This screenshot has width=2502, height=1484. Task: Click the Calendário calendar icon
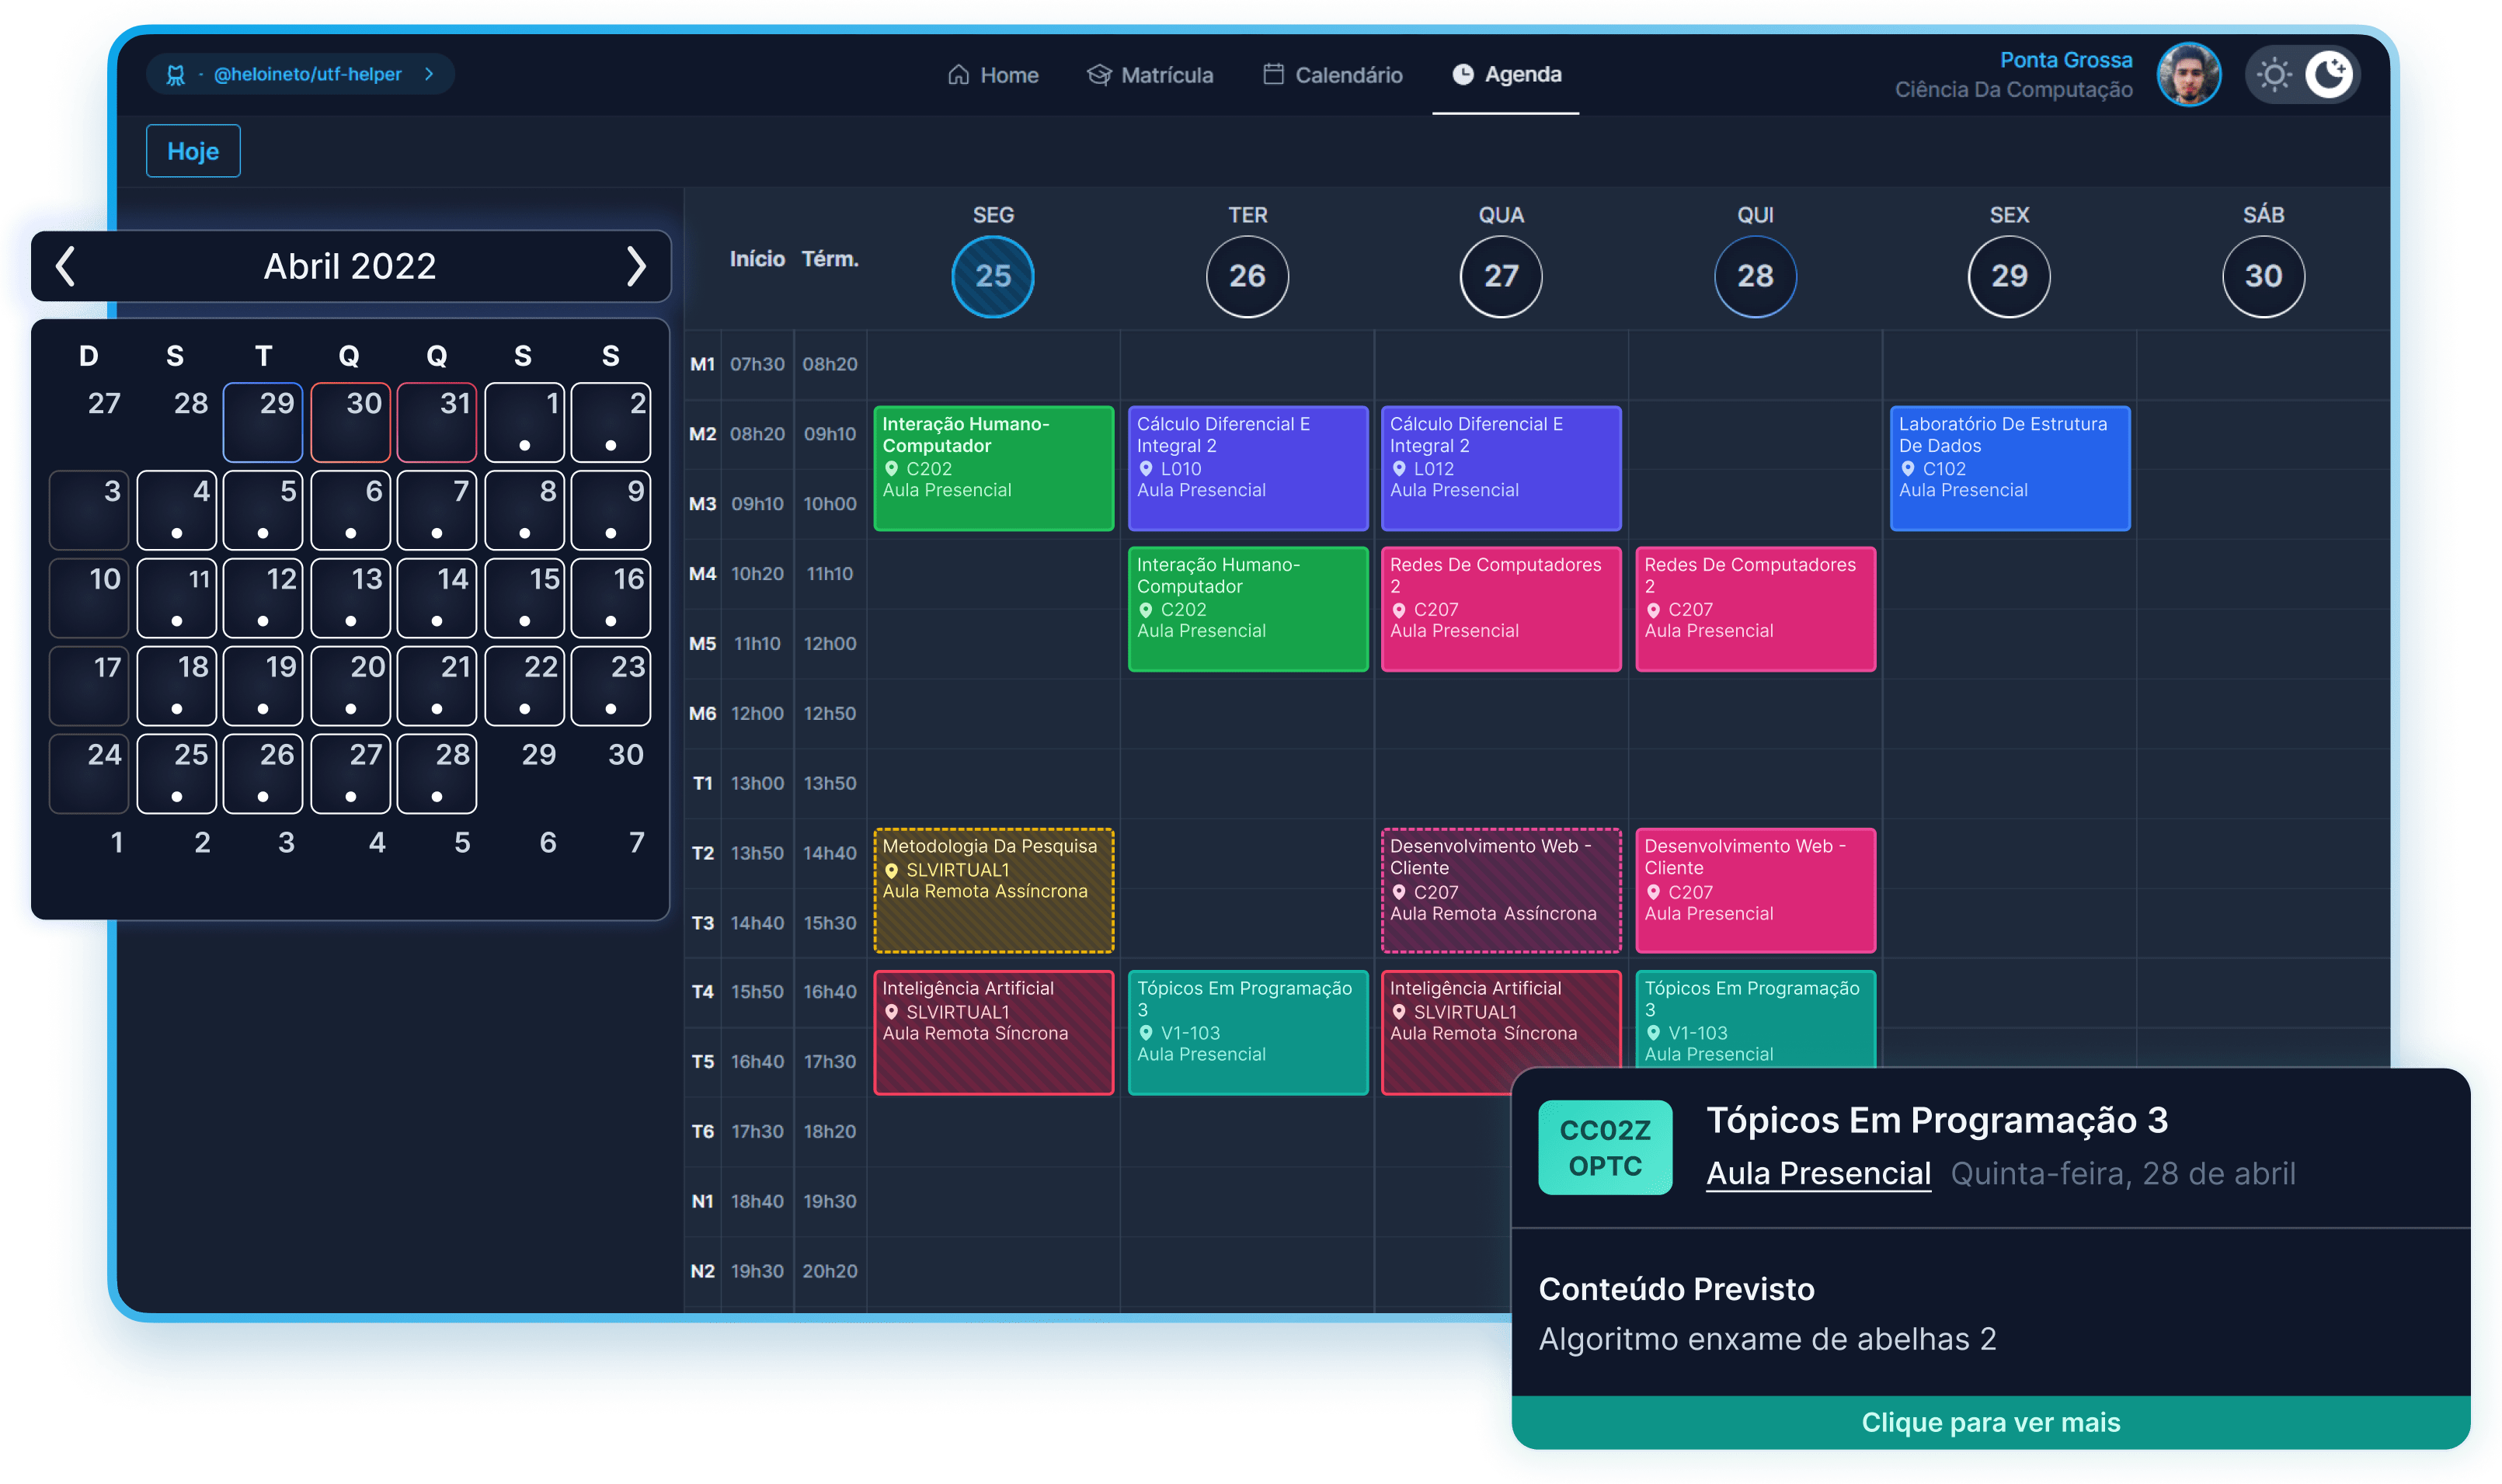[x=1272, y=75]
